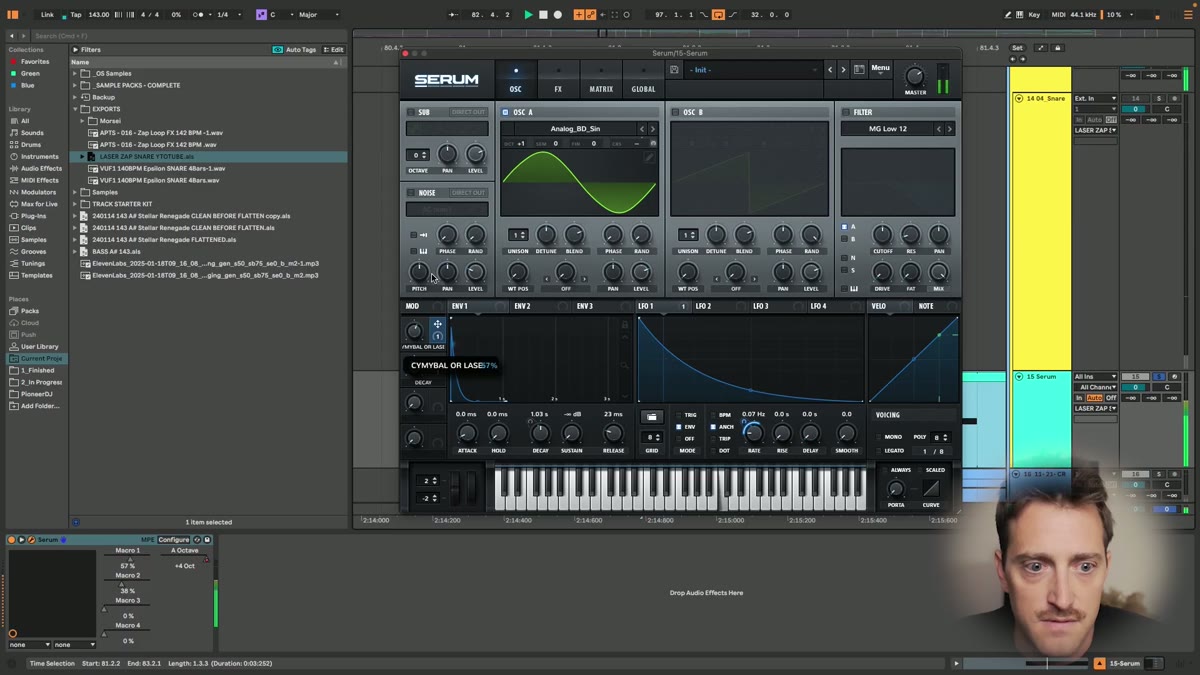
Task: Open the Analog_BD_Sin wavetable selector
Action: [x=575, y=129]
